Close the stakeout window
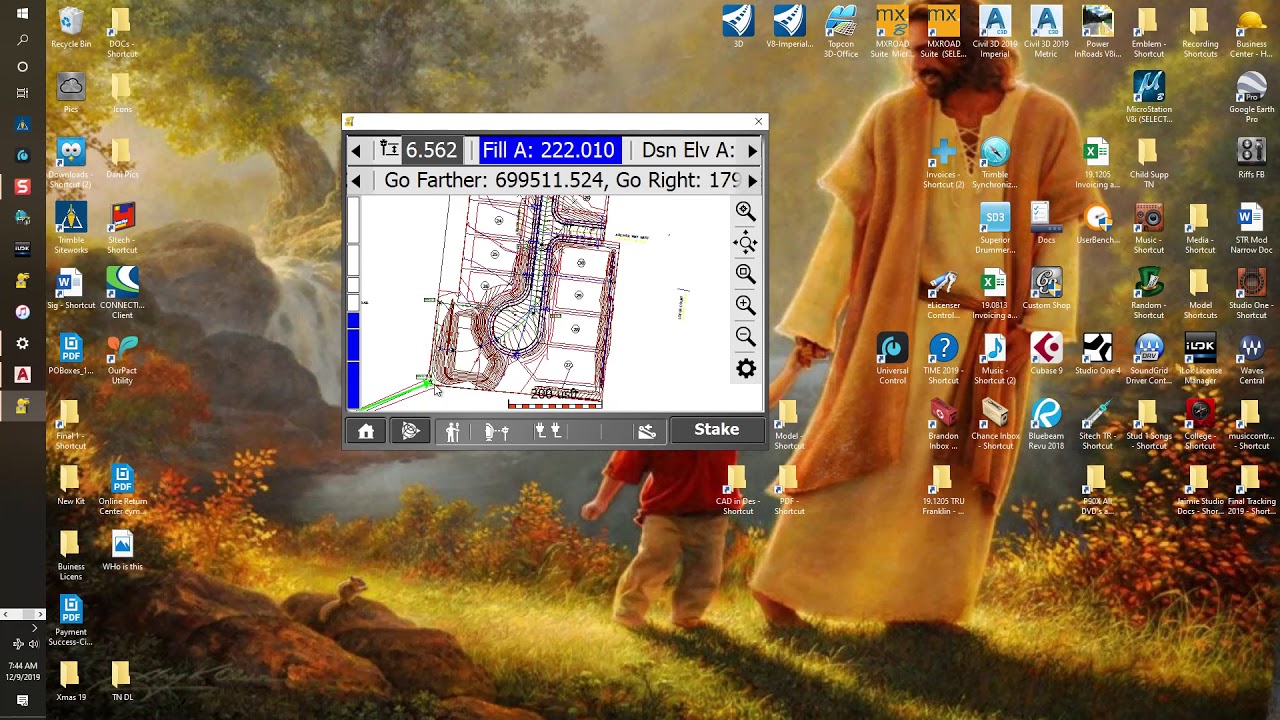 [x=758, y=121]
